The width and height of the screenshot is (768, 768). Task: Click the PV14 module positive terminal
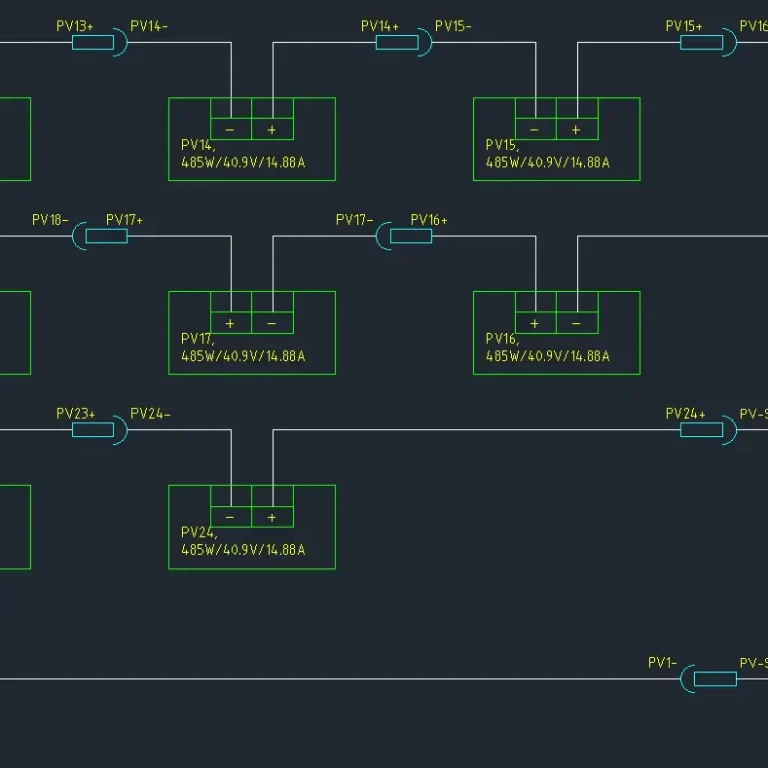tap(272, 130)
